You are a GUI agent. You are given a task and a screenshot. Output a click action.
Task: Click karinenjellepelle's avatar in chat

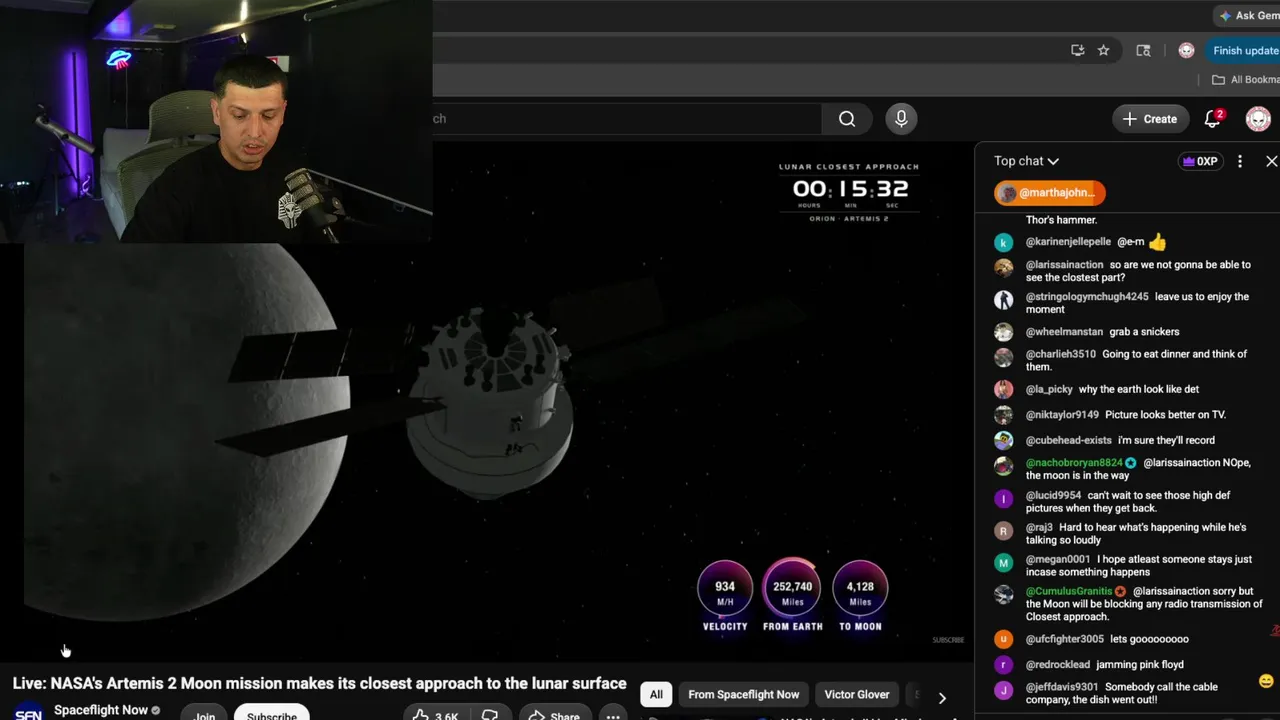[x=1004, y=243]
